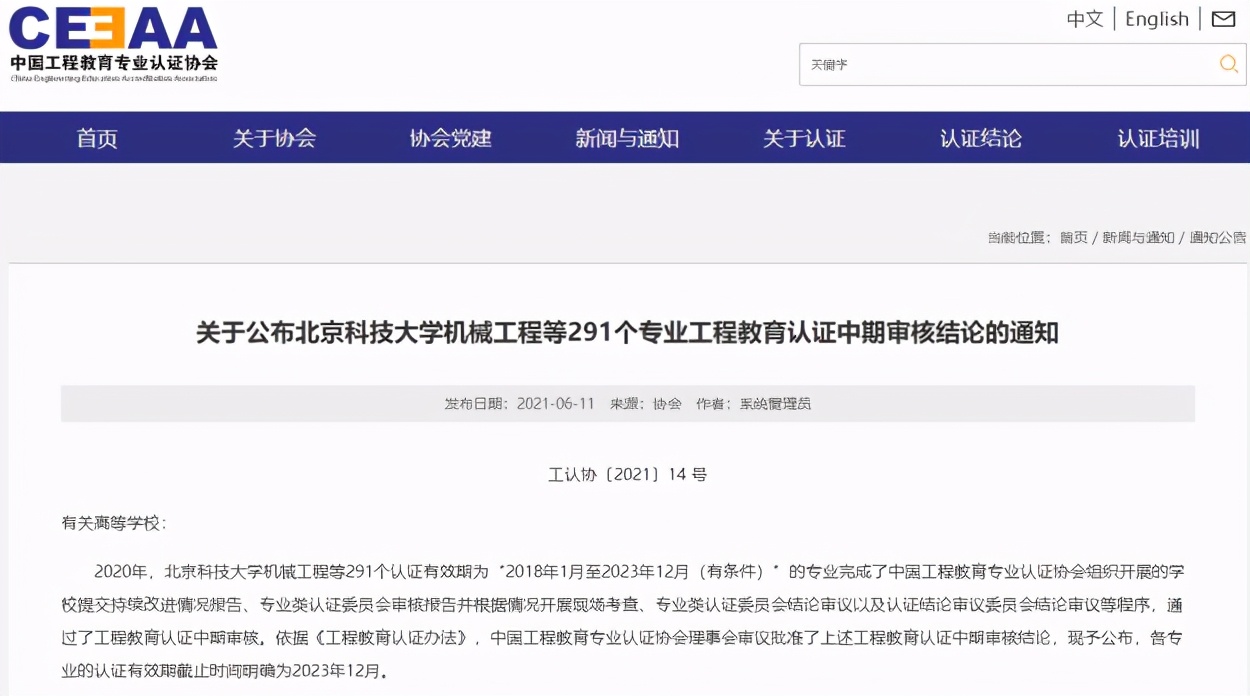1250x696 pixels.
Task: Open the 首页 navigation menu item
Action: pyautogui.click(x=95, y=138)
